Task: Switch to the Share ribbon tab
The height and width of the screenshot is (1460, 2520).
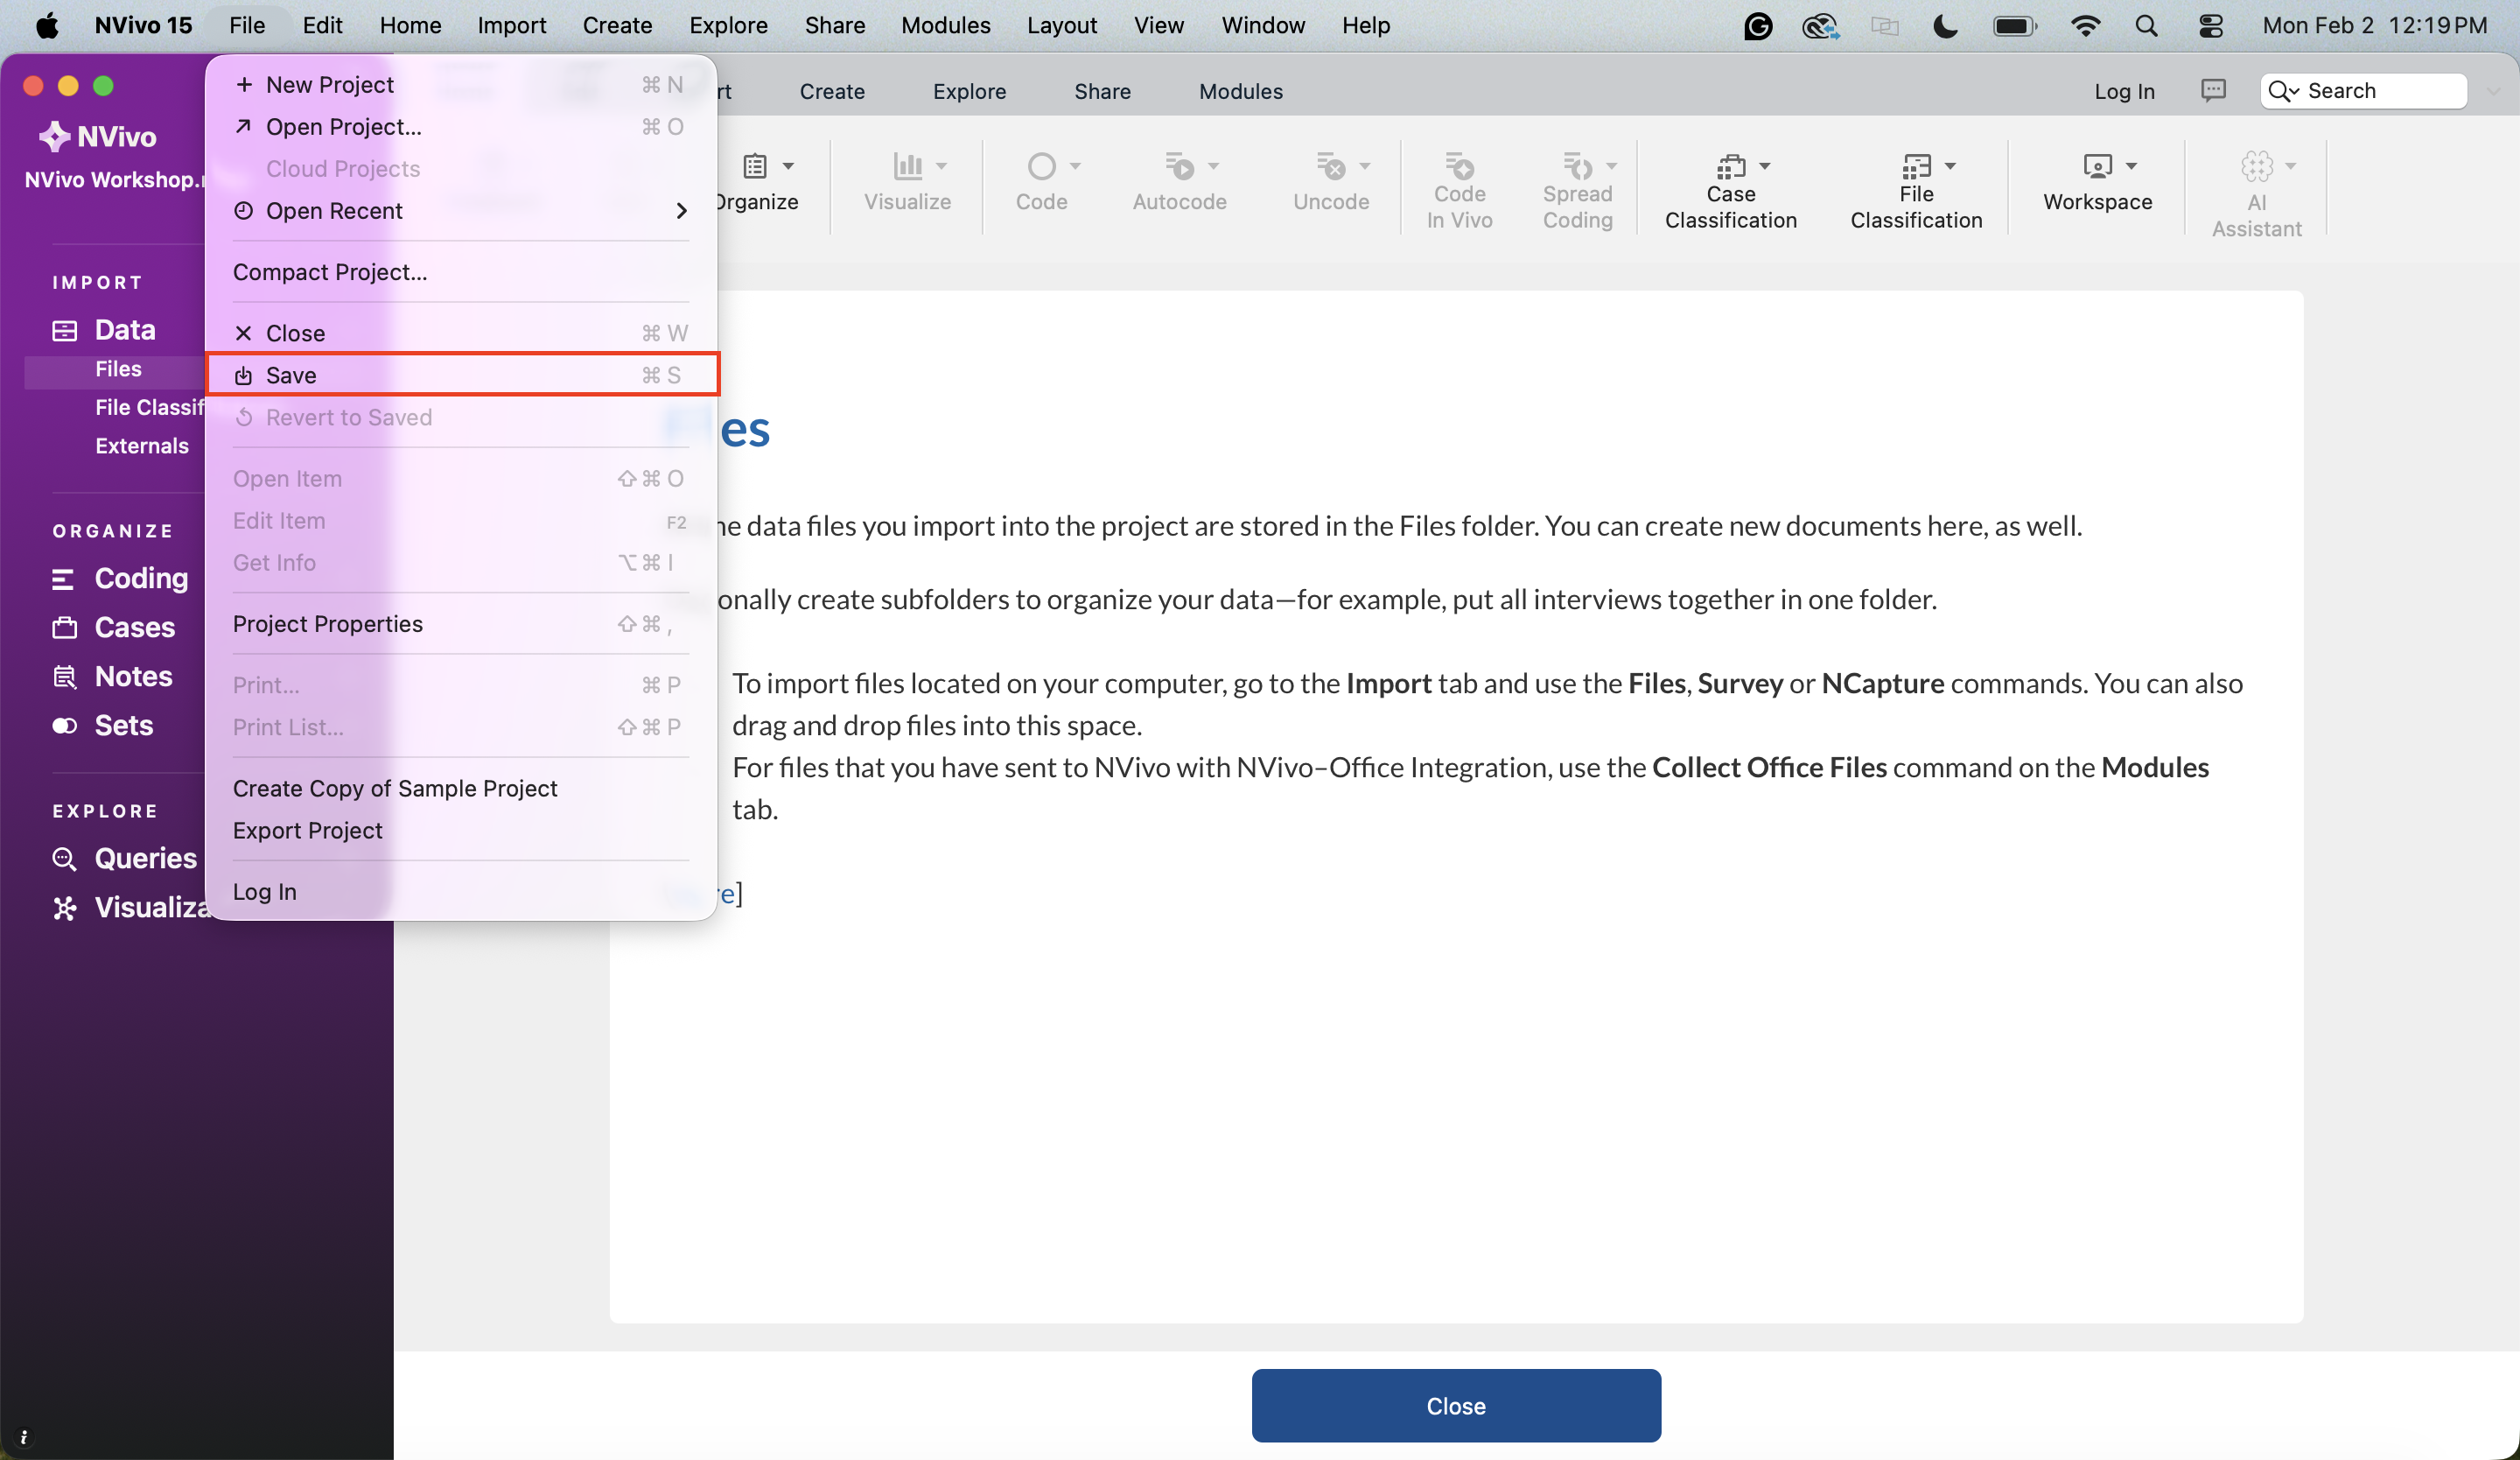Action: [1102, 91]
